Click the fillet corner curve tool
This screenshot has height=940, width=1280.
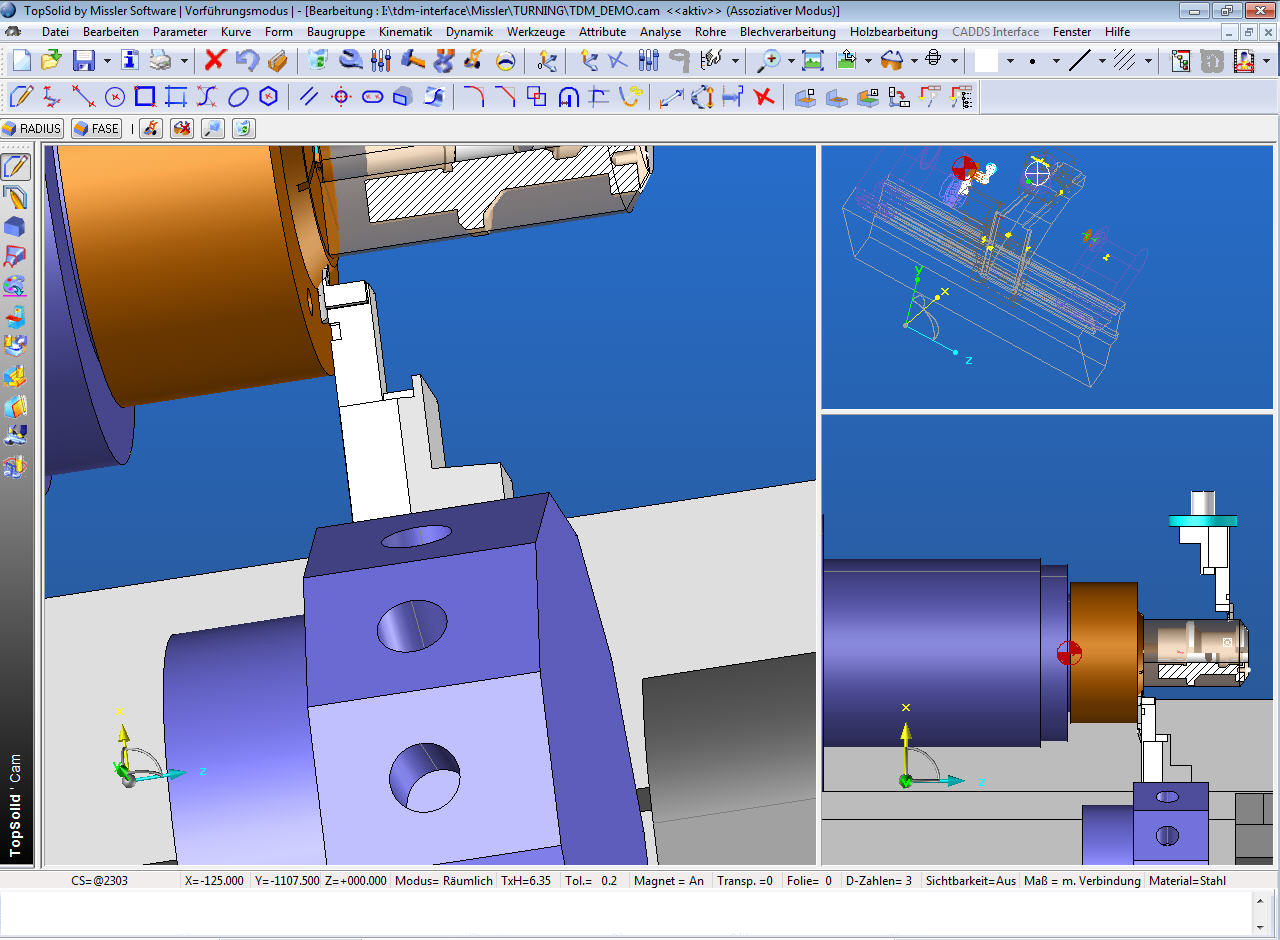[473, 97]
